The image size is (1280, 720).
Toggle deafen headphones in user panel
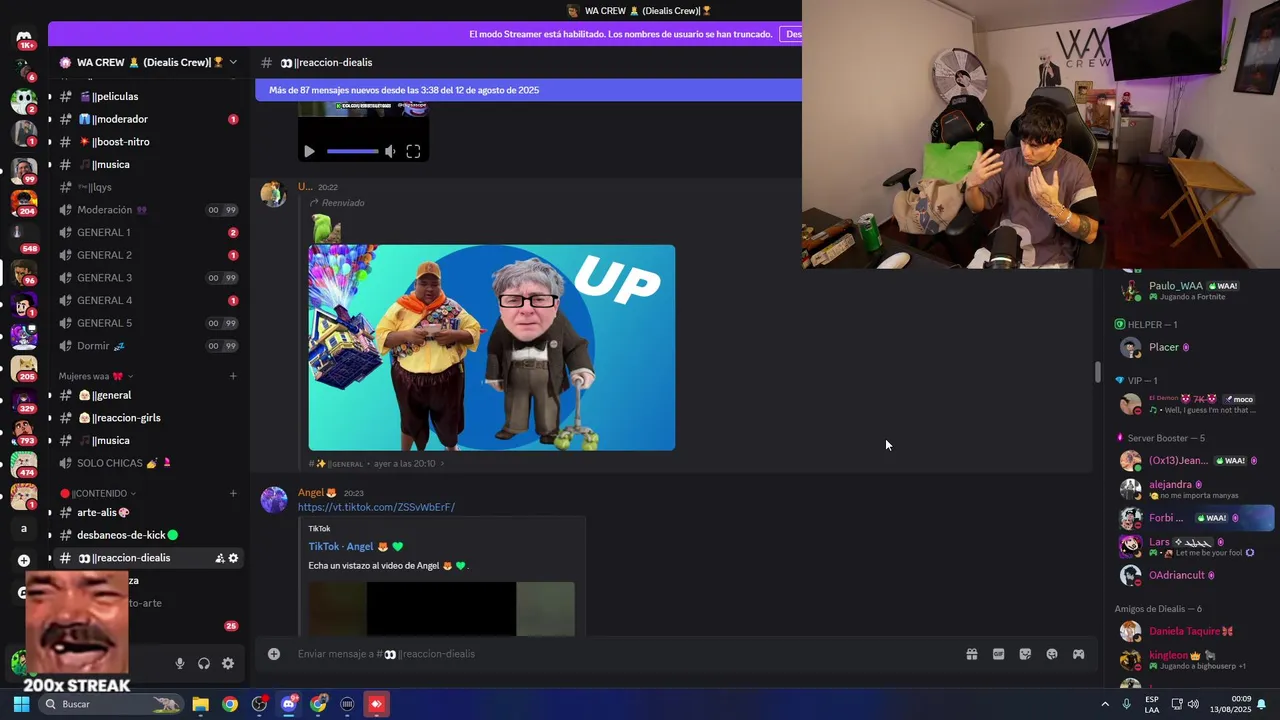(204, 663)
